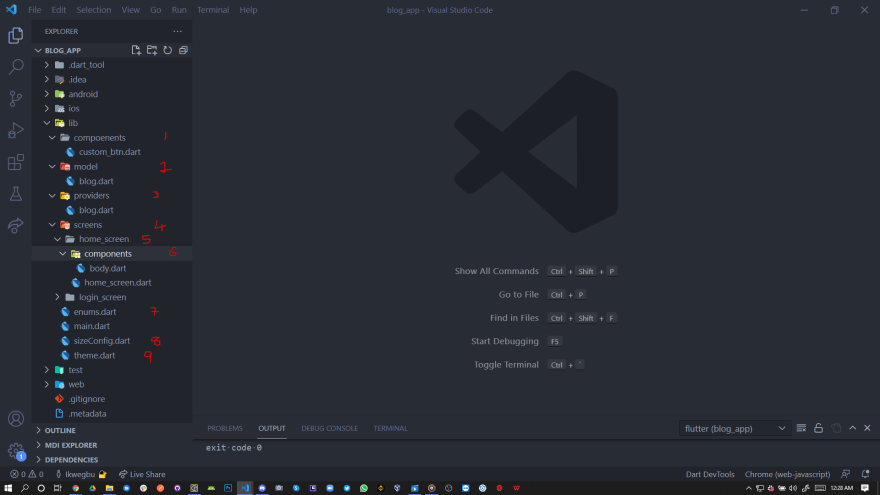Open the Selection menu
The image size is (880, 495).
click(94, 10)
